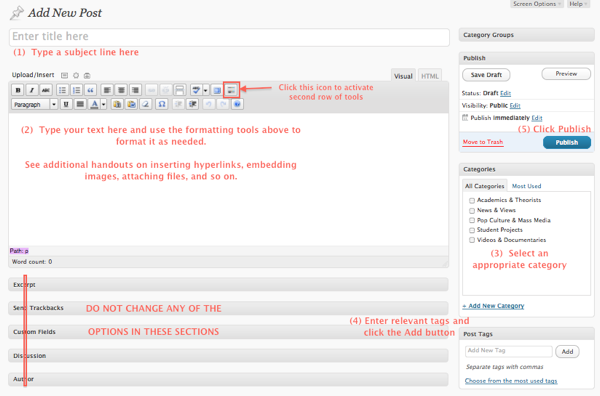Toggle bold formatting in the editor
The height and width of the screenshot is (396, 600).
[x=18, y=90]
